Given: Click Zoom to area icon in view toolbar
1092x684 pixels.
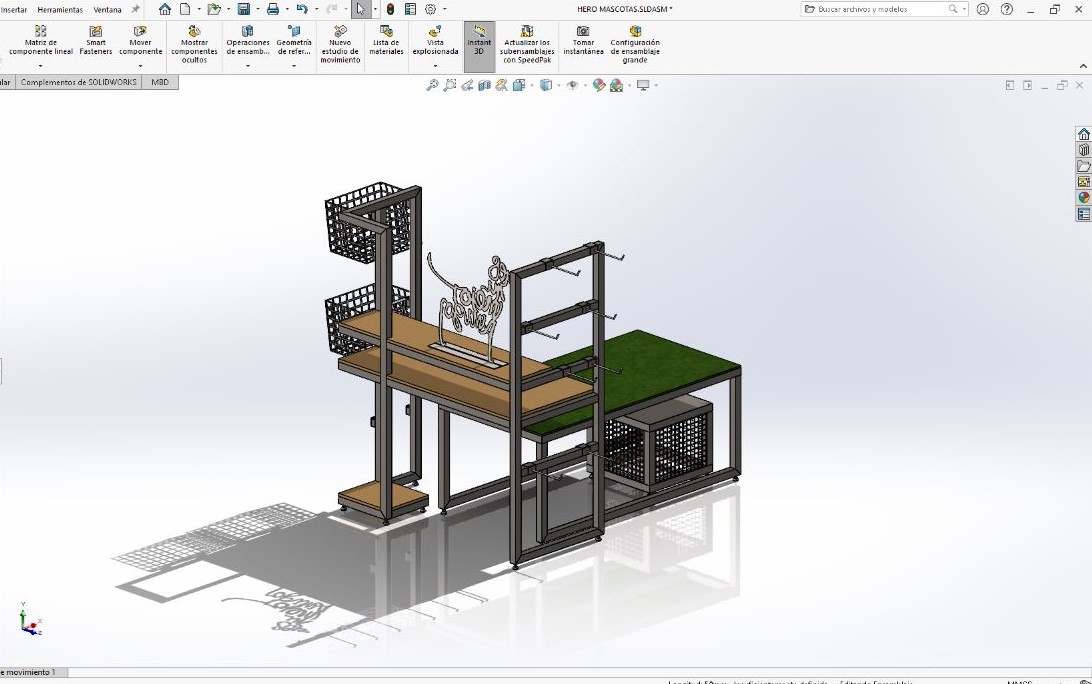Looking at the screenshot, I should point(450,85).
